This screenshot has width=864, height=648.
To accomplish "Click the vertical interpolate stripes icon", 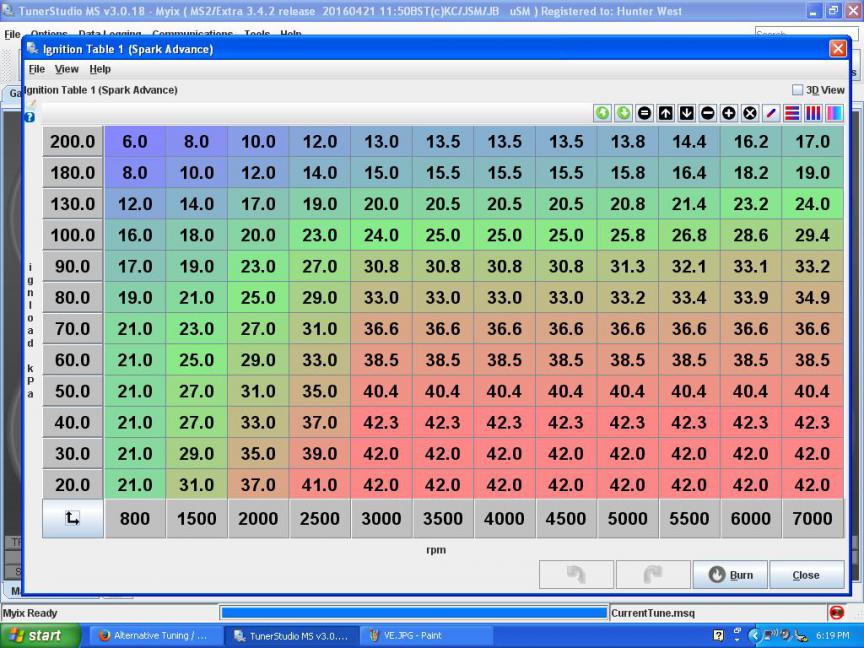I will pos(813,114).
